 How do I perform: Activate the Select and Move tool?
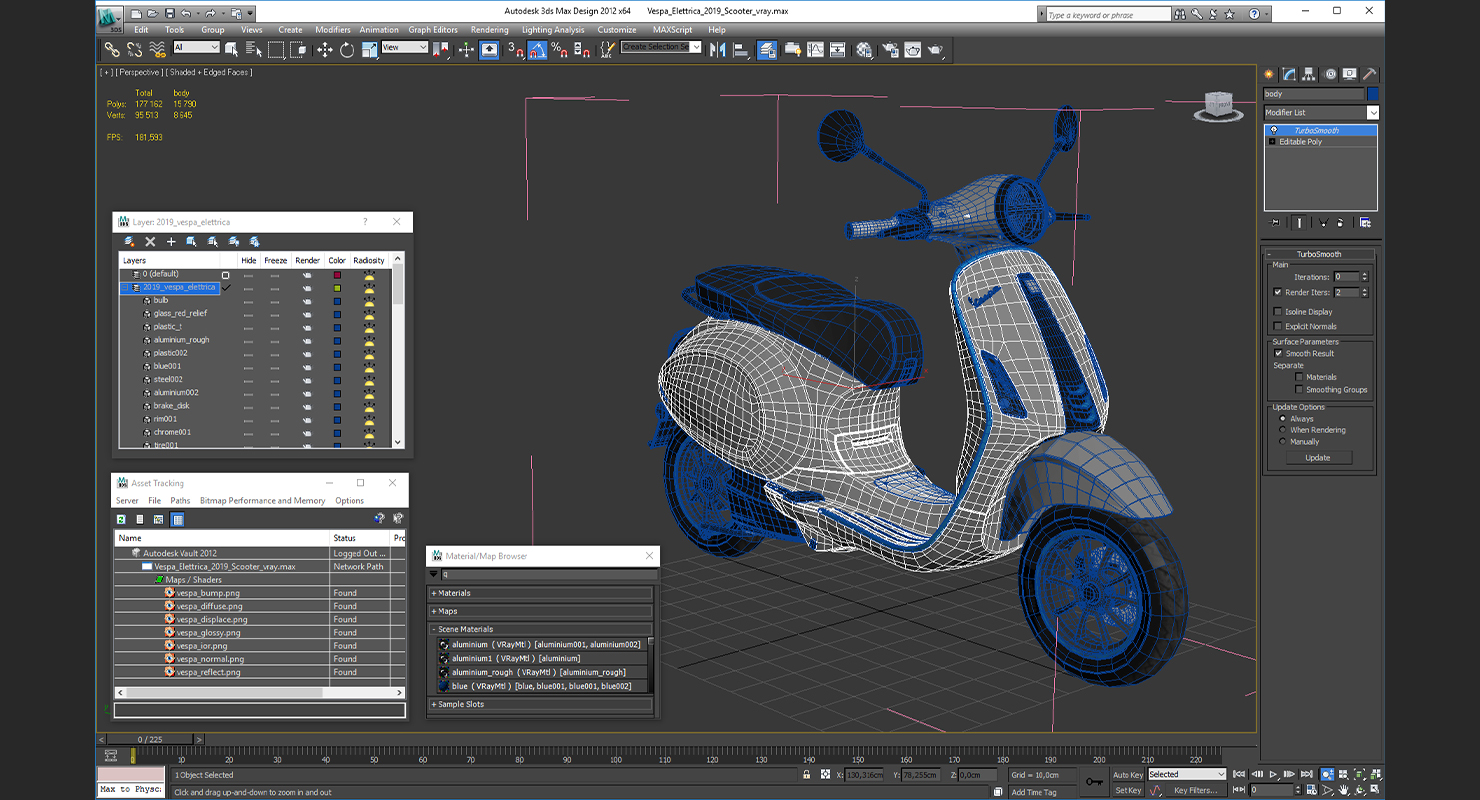pos(325,49)
